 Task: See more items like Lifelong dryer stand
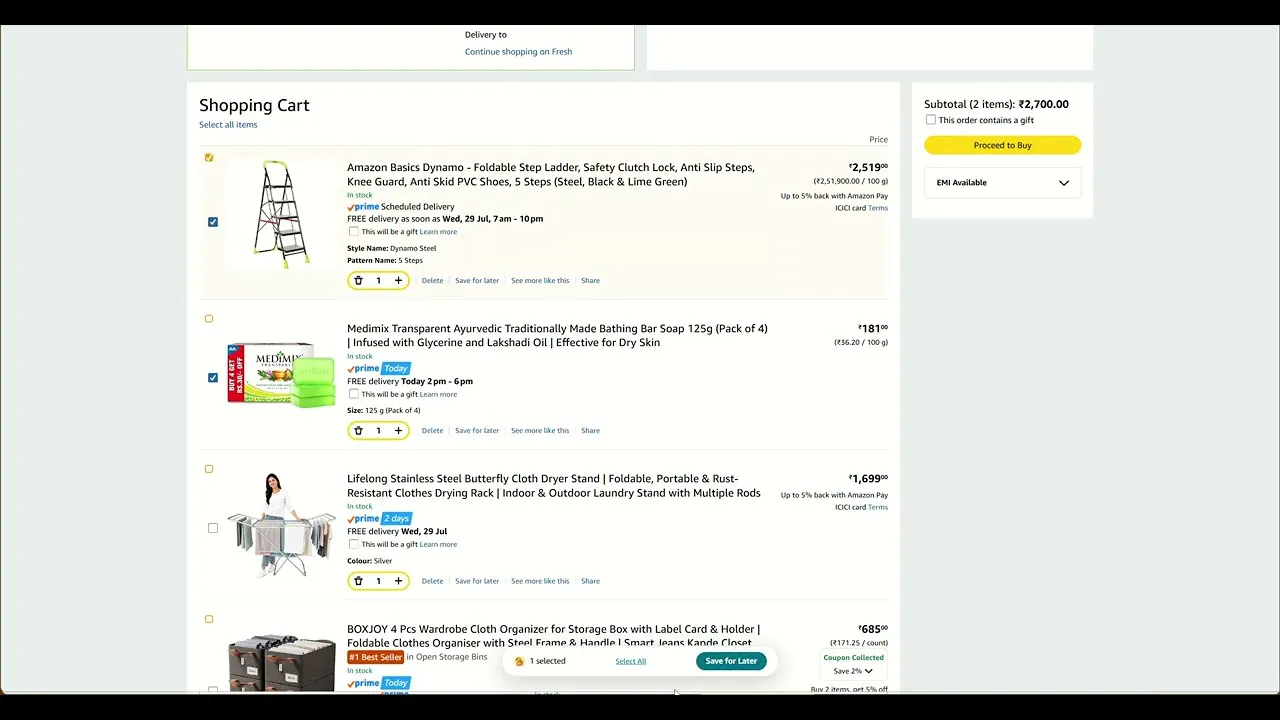(x=540, y=581)
